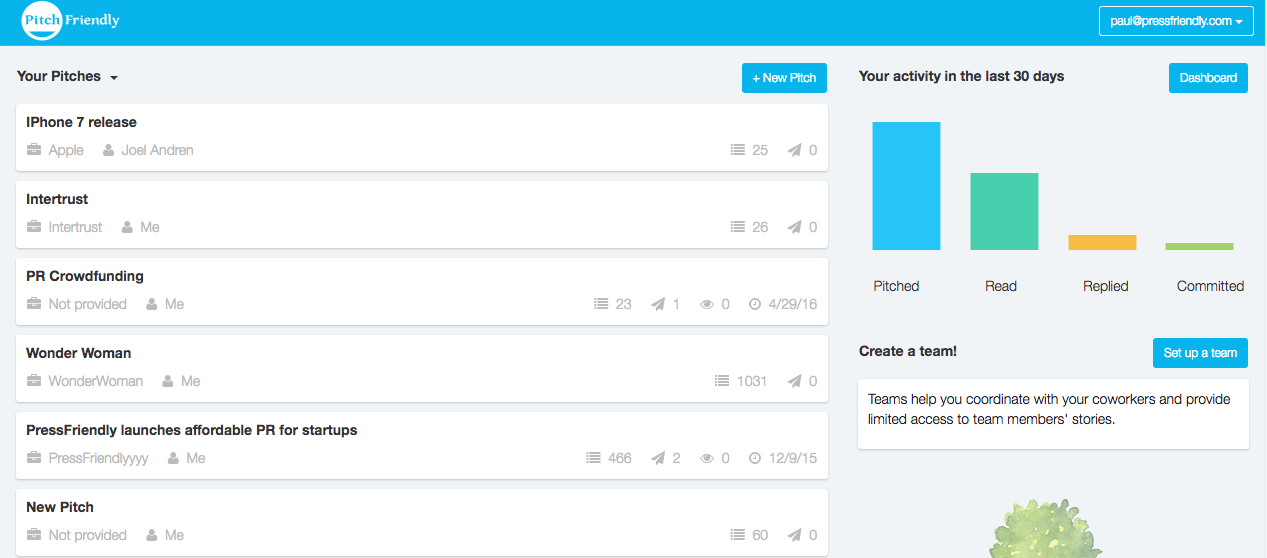Screen dimensions: 1267x558
Task: Click person icon in Intertrust row
Action: point(127,227)
